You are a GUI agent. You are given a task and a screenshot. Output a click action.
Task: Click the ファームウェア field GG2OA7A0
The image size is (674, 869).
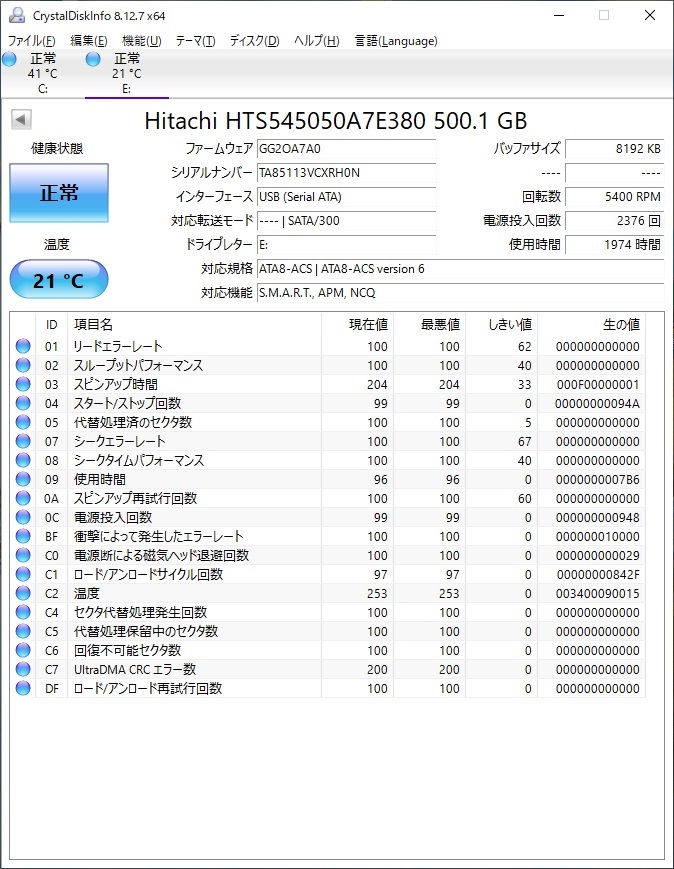point(346,149)
